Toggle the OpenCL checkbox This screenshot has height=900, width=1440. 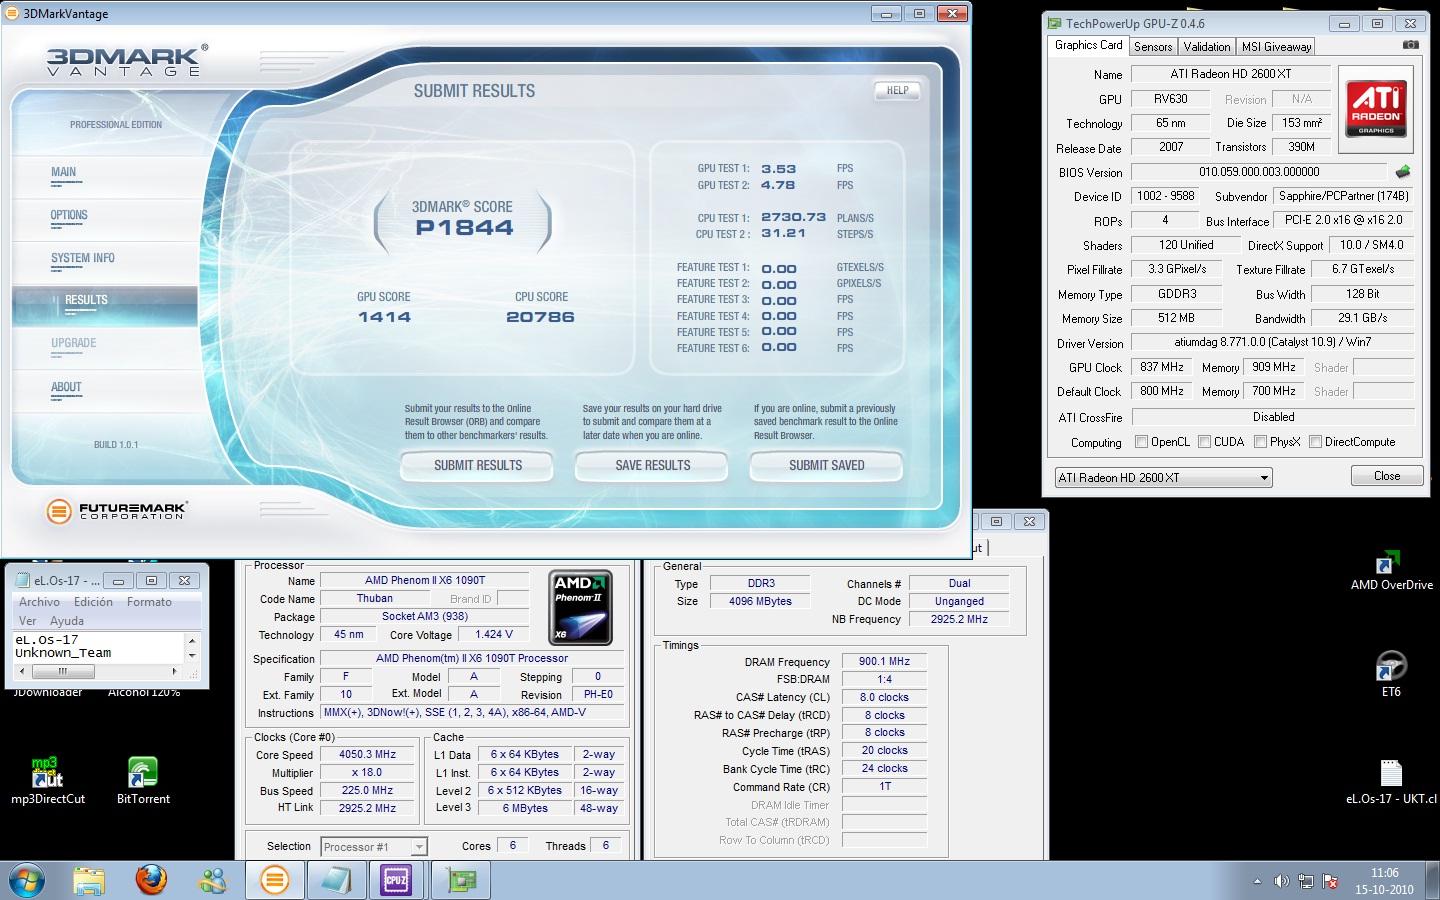1141,441
